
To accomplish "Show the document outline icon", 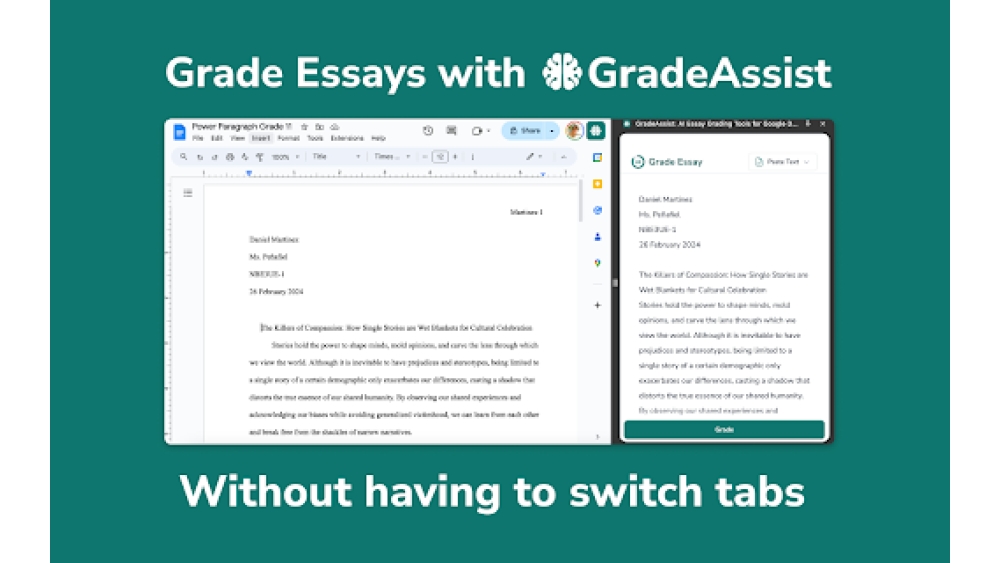I will [188, 193].
